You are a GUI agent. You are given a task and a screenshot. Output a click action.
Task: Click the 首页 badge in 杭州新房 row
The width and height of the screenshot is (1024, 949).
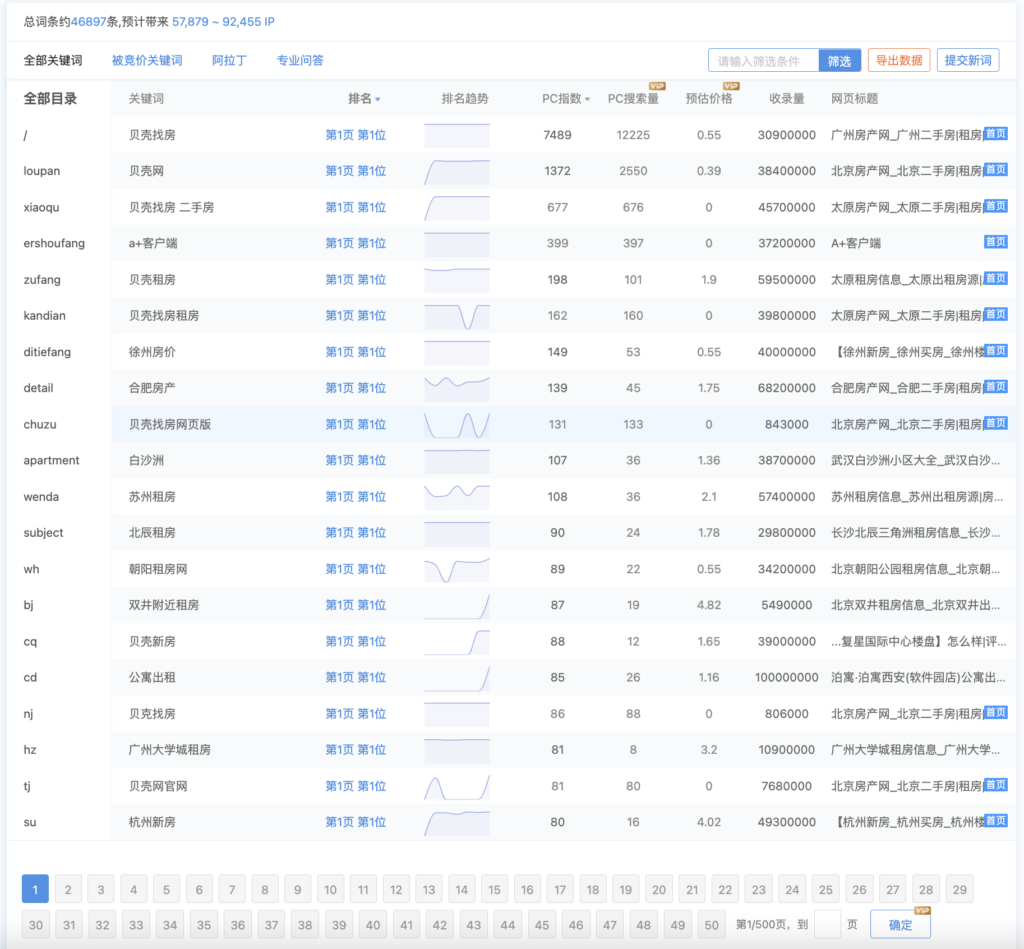tap(995, 821)
